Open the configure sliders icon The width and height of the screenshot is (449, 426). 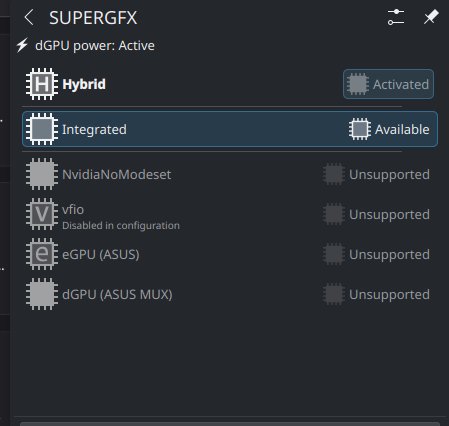point(396,17)
